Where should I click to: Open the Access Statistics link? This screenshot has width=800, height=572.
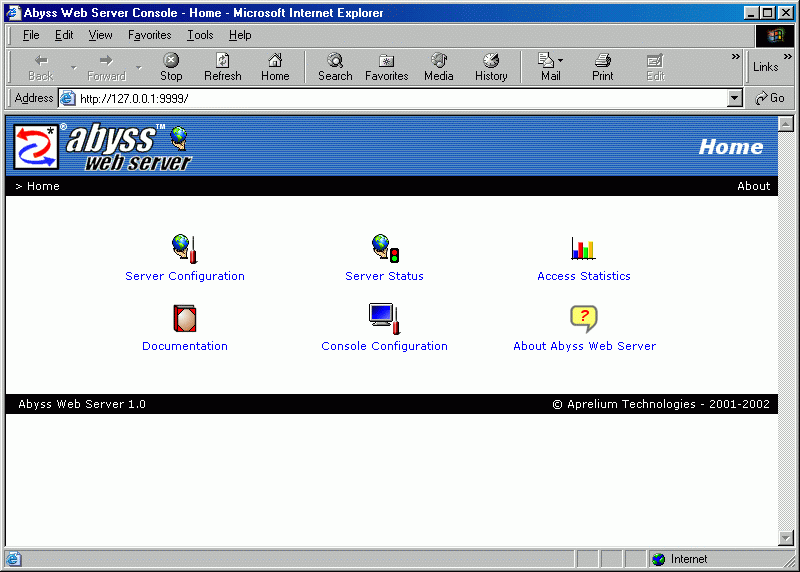coord(584,276)
